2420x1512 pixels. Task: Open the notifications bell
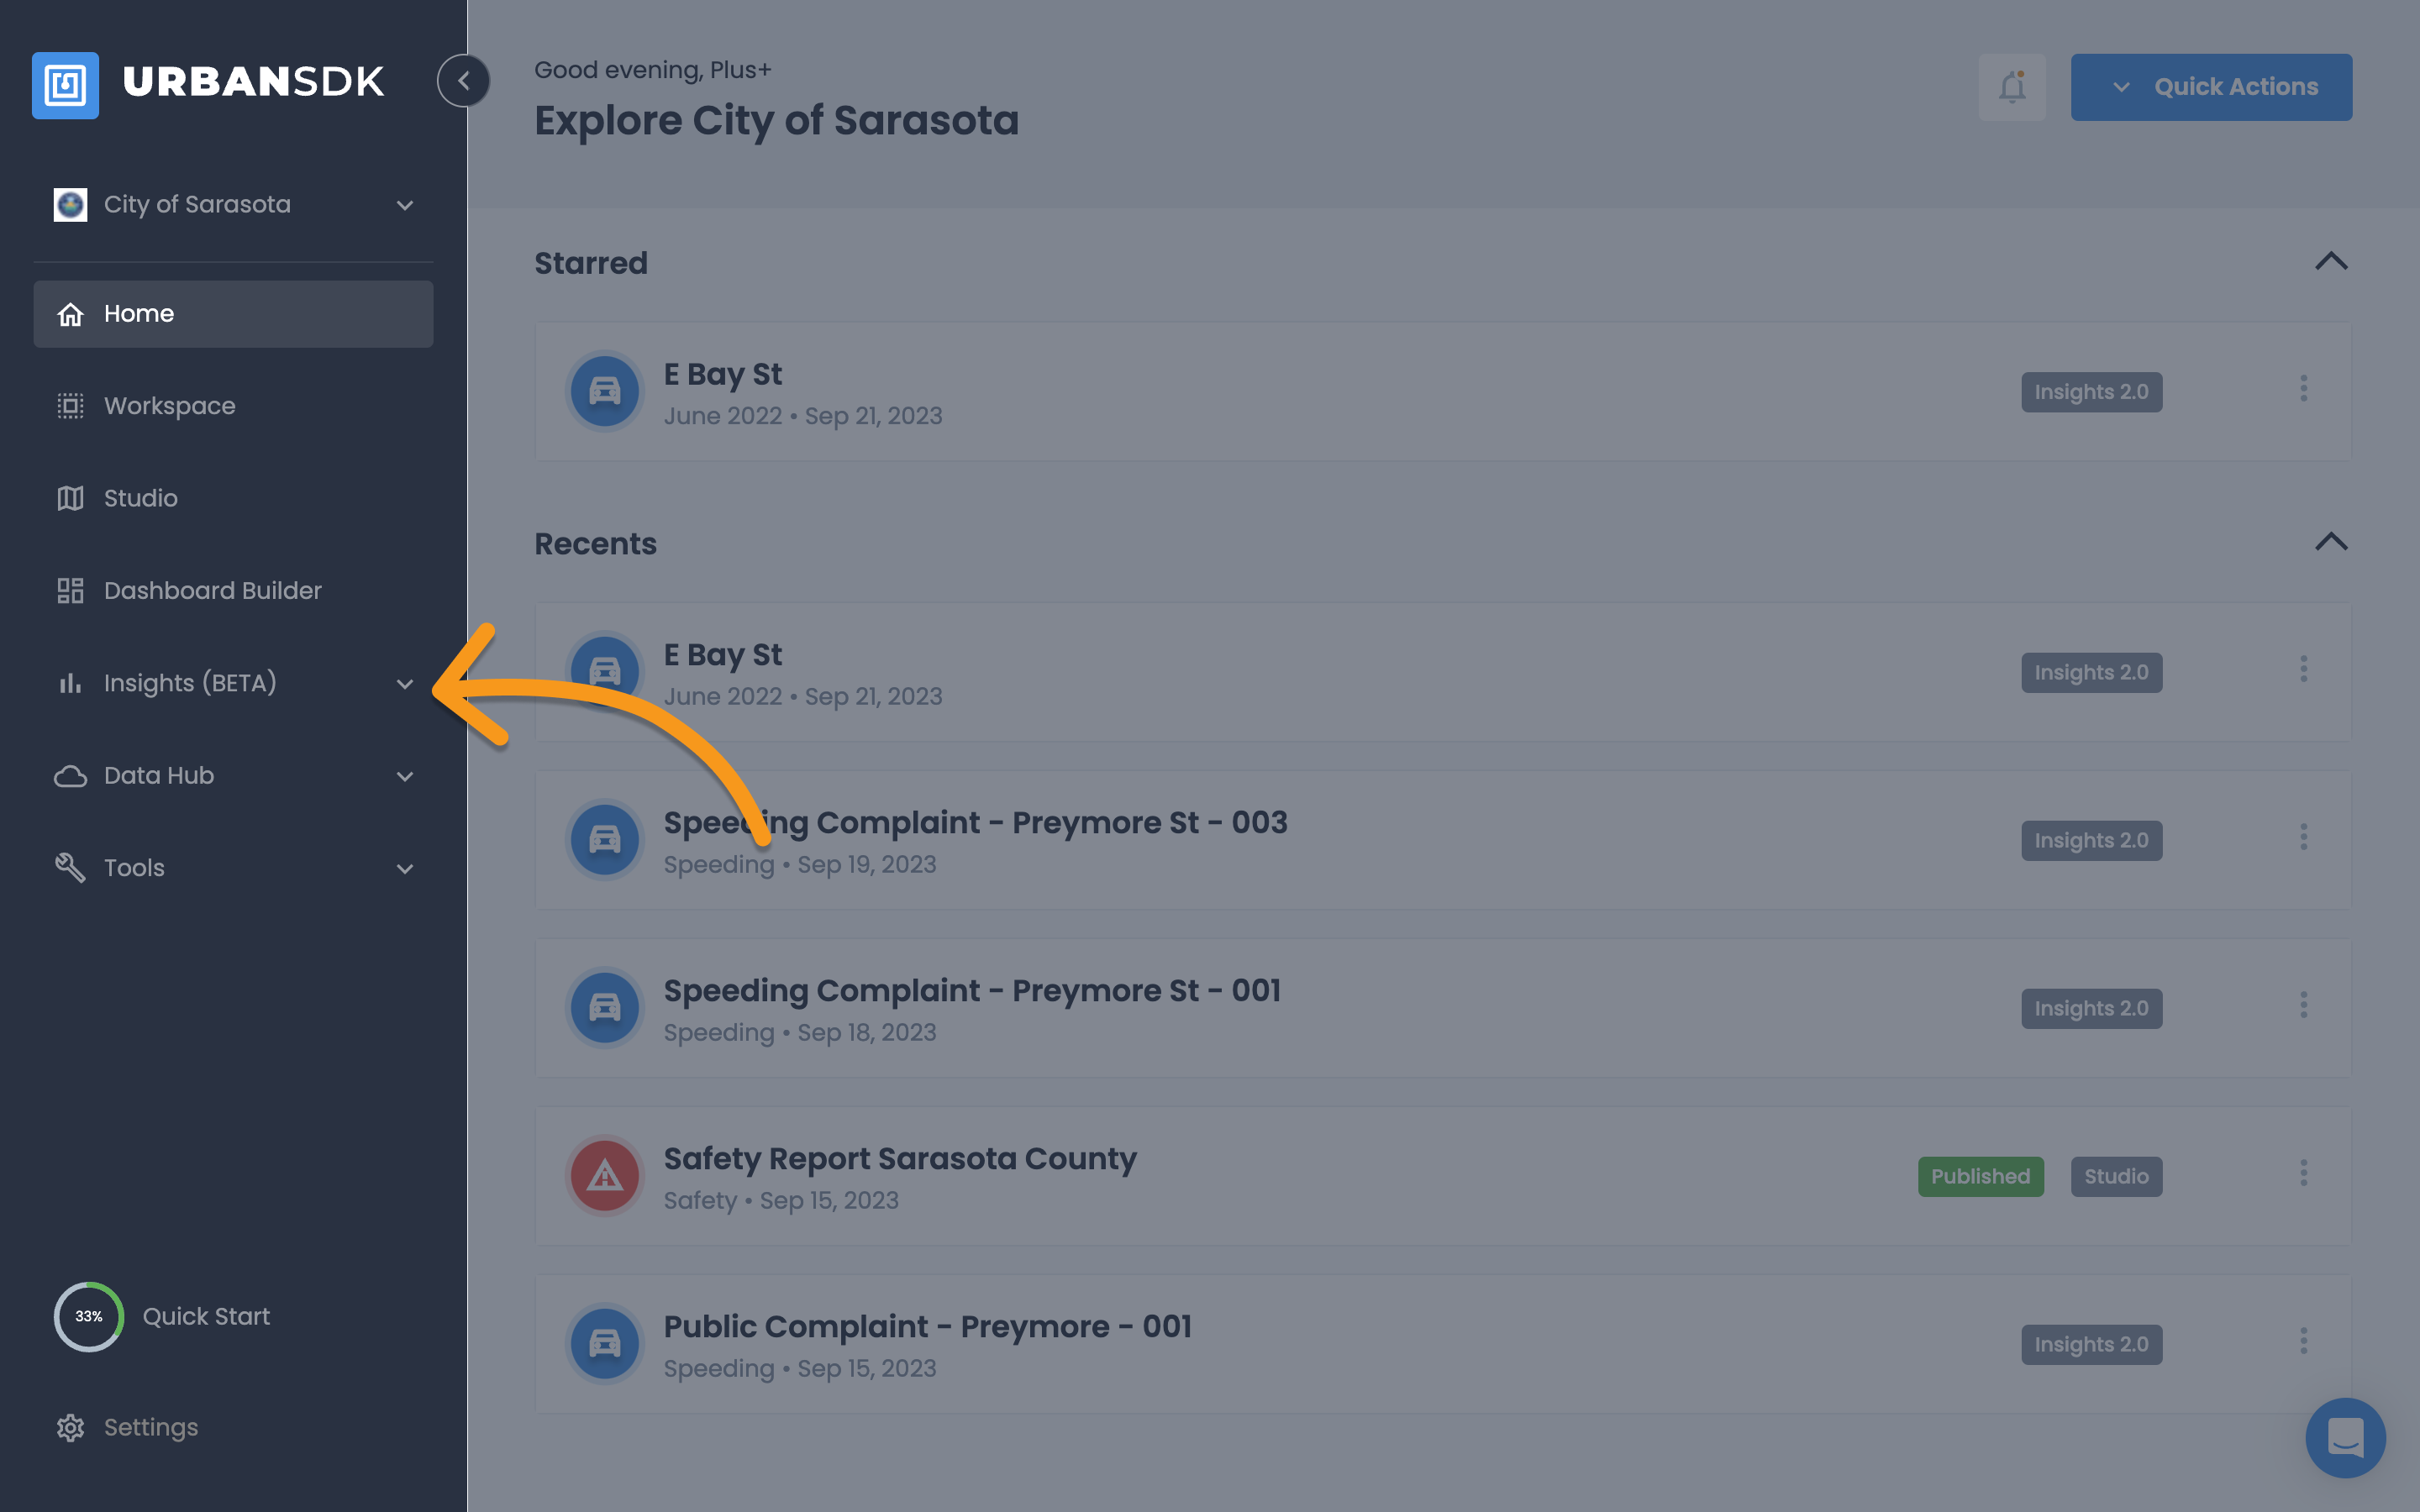(x=2011, y=87)
